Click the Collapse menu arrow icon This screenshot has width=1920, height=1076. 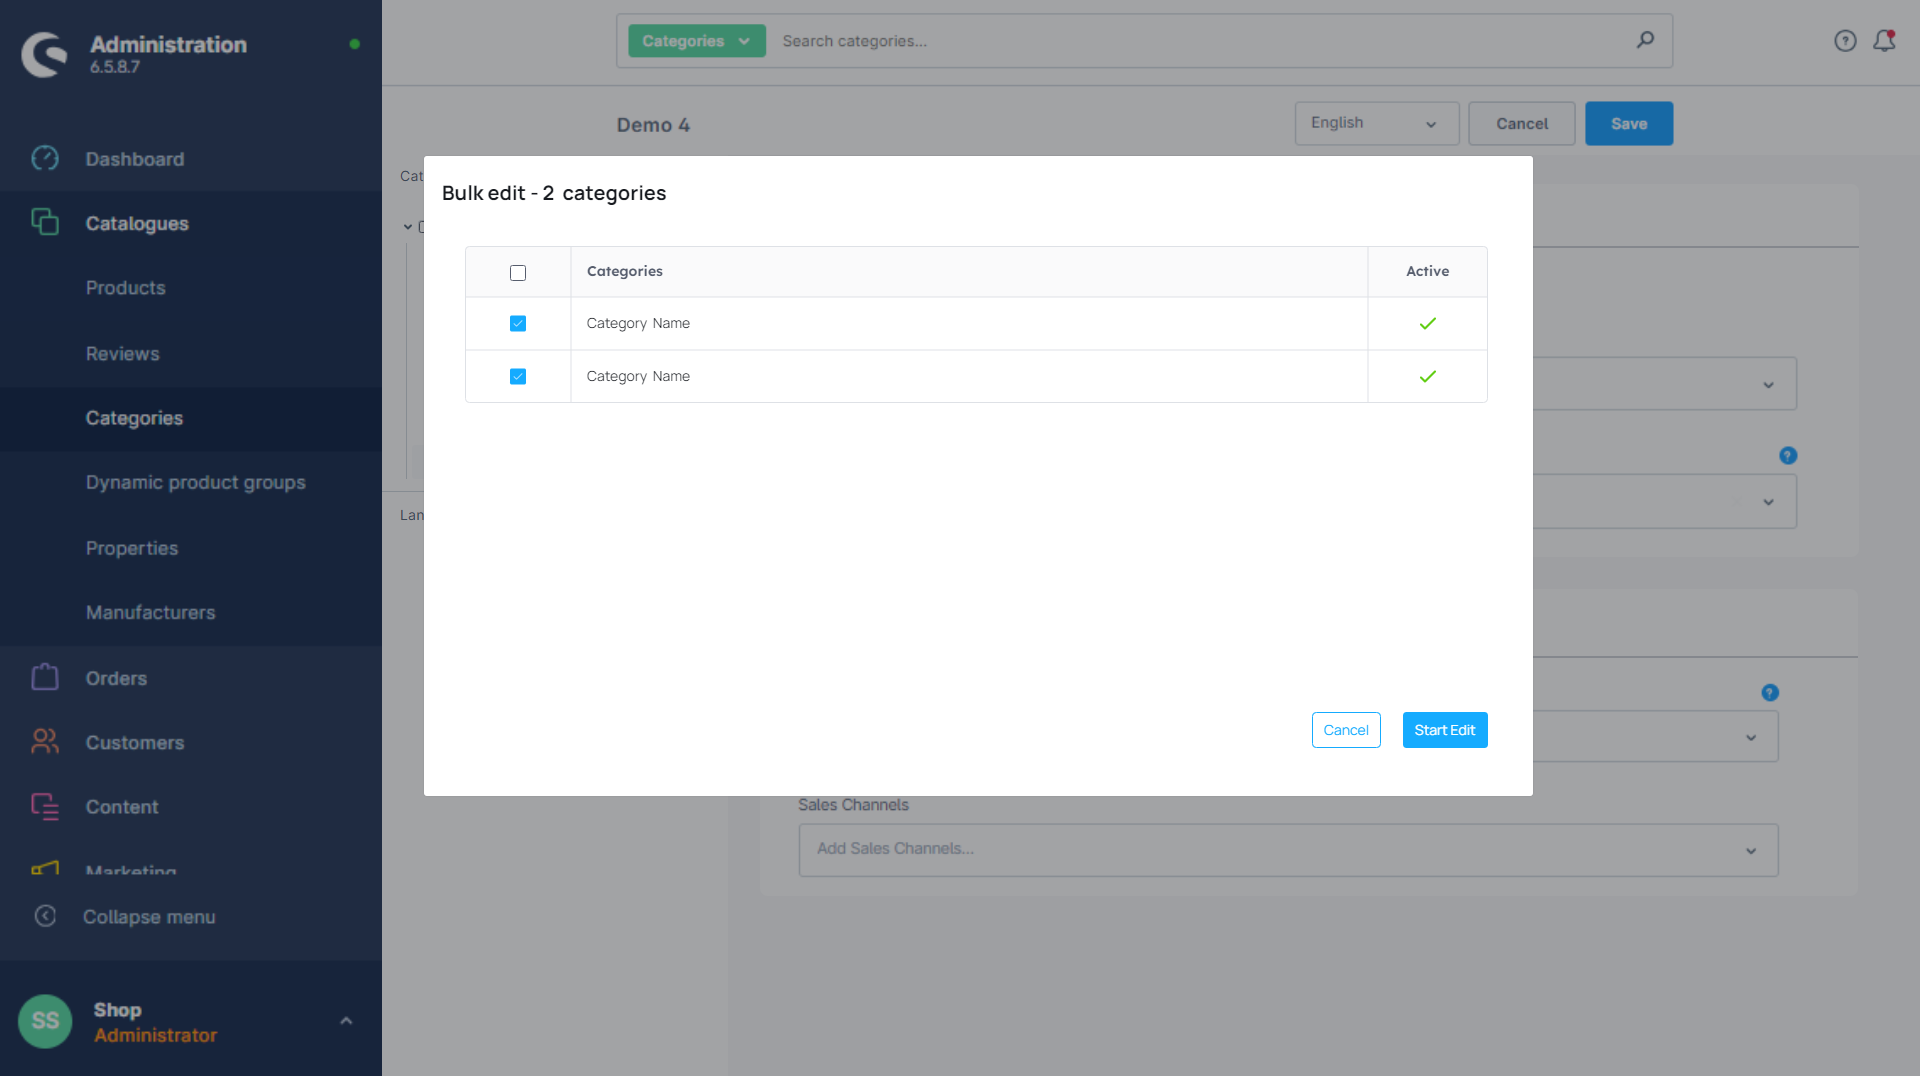pyautogui.click(x=45, y=916)
